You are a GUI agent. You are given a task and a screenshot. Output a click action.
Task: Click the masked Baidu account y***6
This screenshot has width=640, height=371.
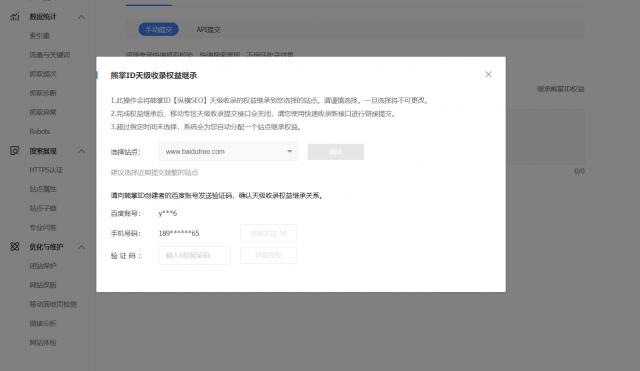pos(168,213)
